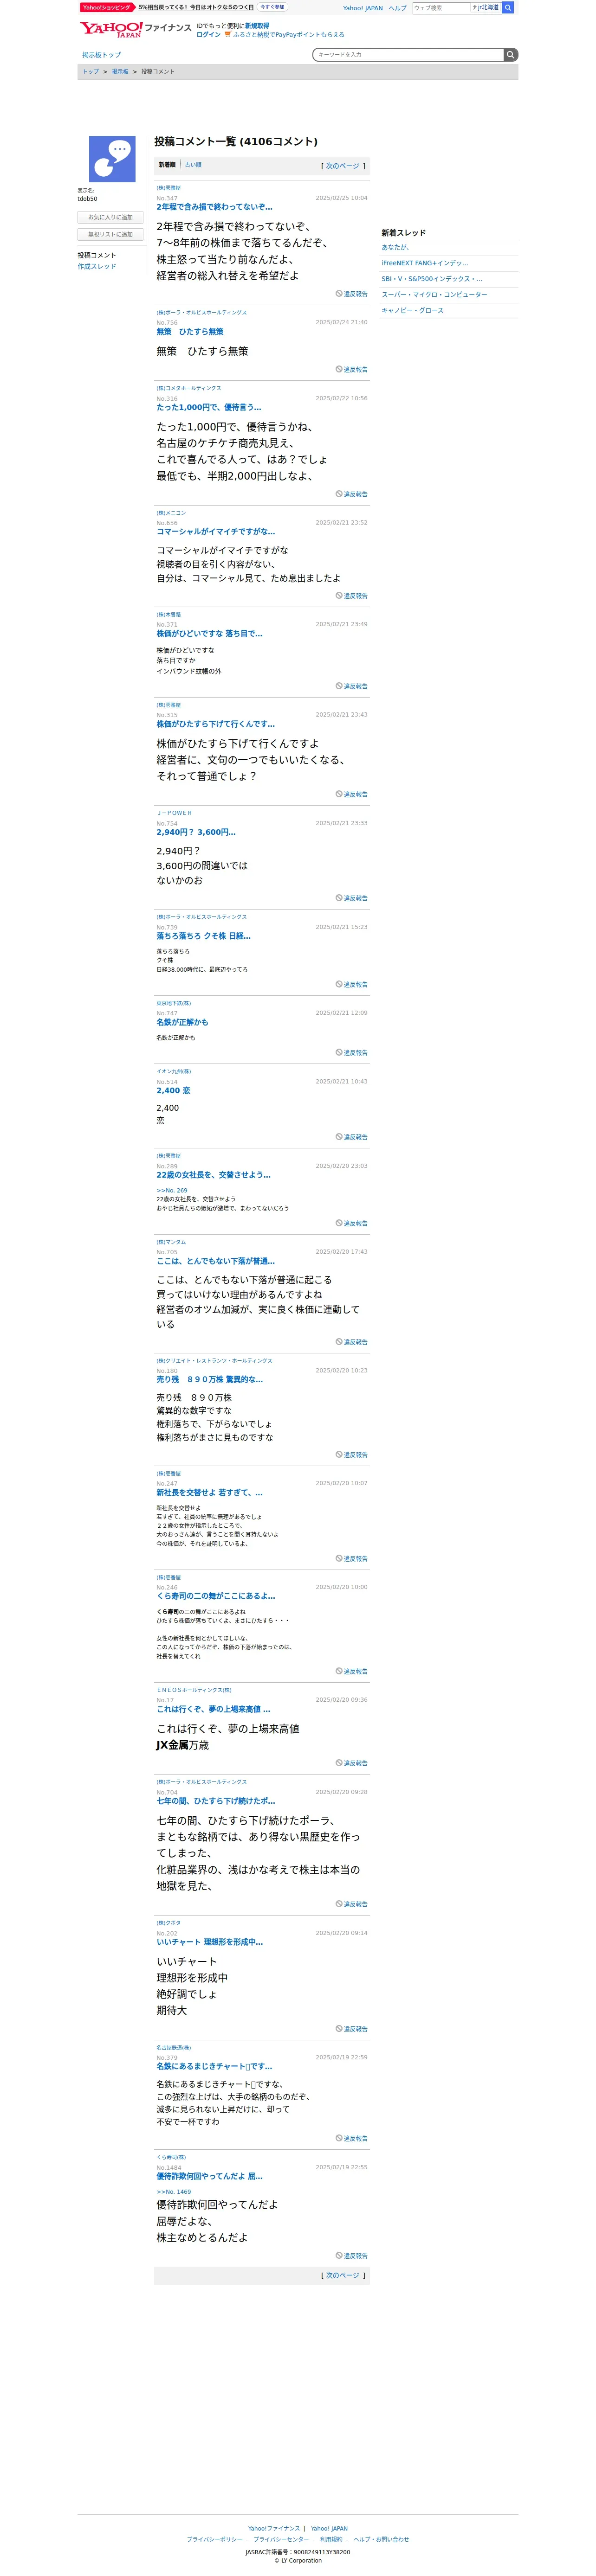
Task: Open スーパー・マイクロ・コンピューター thread
Action: tap(434, 295)
